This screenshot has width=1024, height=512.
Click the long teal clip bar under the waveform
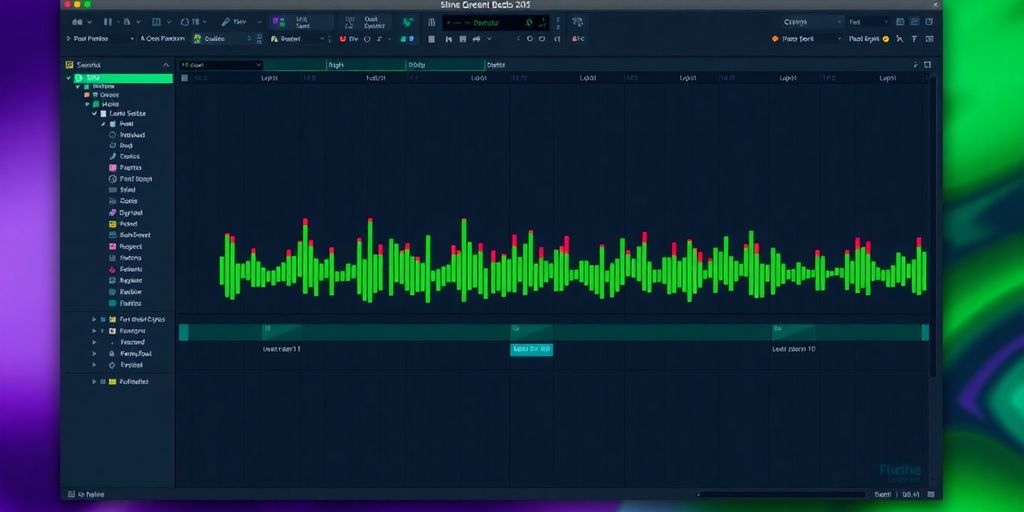coord(640,332)
